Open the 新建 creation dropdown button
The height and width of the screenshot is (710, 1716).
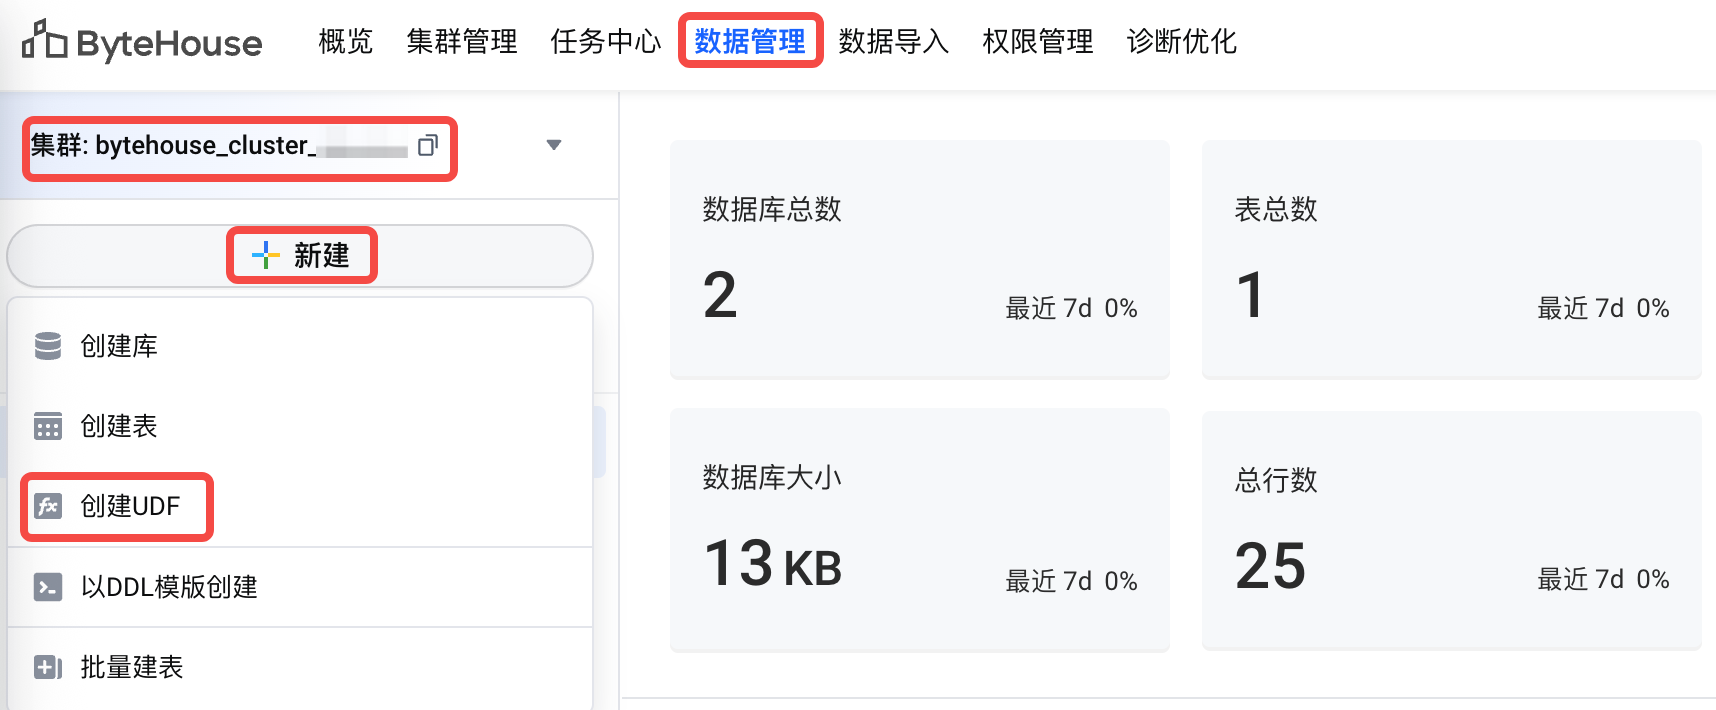click(x=300, y=256)
